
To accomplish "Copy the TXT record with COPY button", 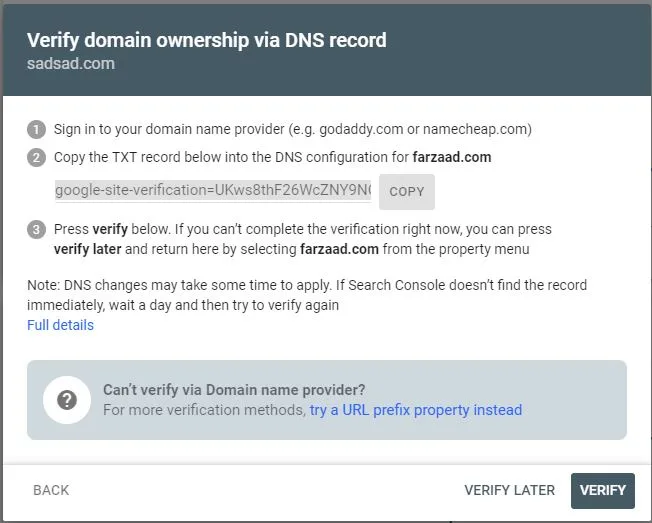I will coord(407,192).
